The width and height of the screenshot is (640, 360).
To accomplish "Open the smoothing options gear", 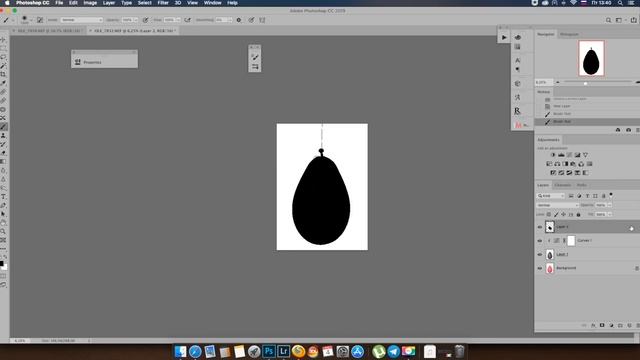I will (x=239, y=20).
